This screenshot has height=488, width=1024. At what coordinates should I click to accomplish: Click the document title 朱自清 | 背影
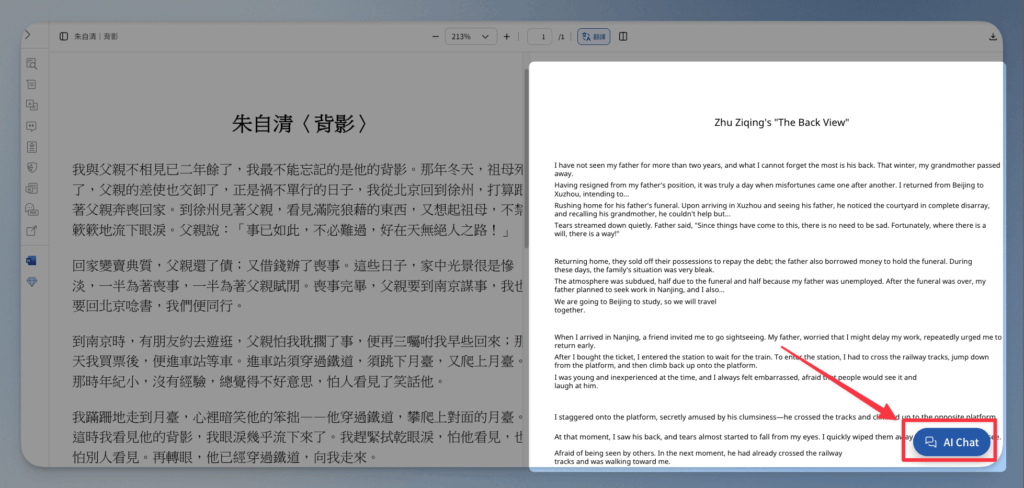point(96,37)
